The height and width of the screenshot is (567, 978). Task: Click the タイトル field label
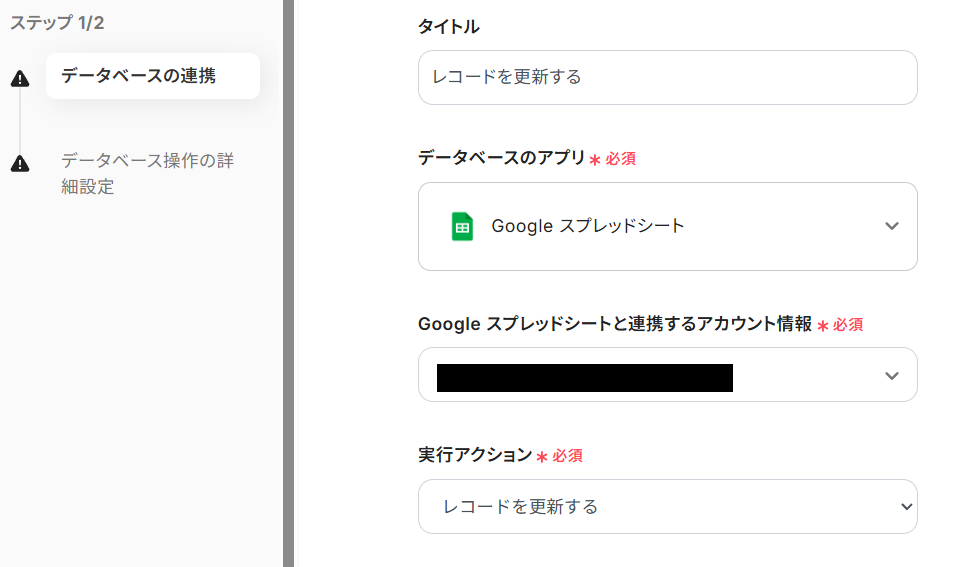point(449,27)
